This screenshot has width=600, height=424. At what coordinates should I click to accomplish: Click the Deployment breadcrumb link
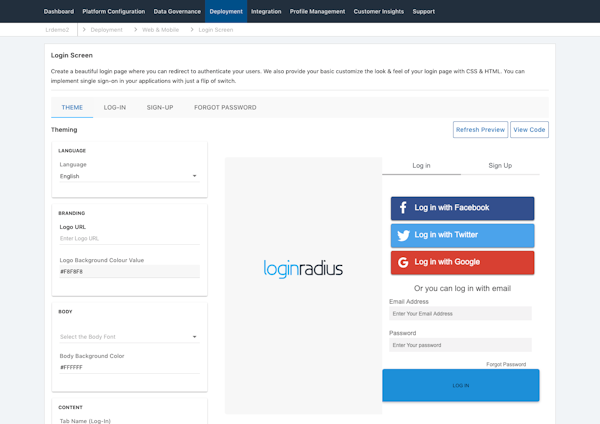[106, 29]
